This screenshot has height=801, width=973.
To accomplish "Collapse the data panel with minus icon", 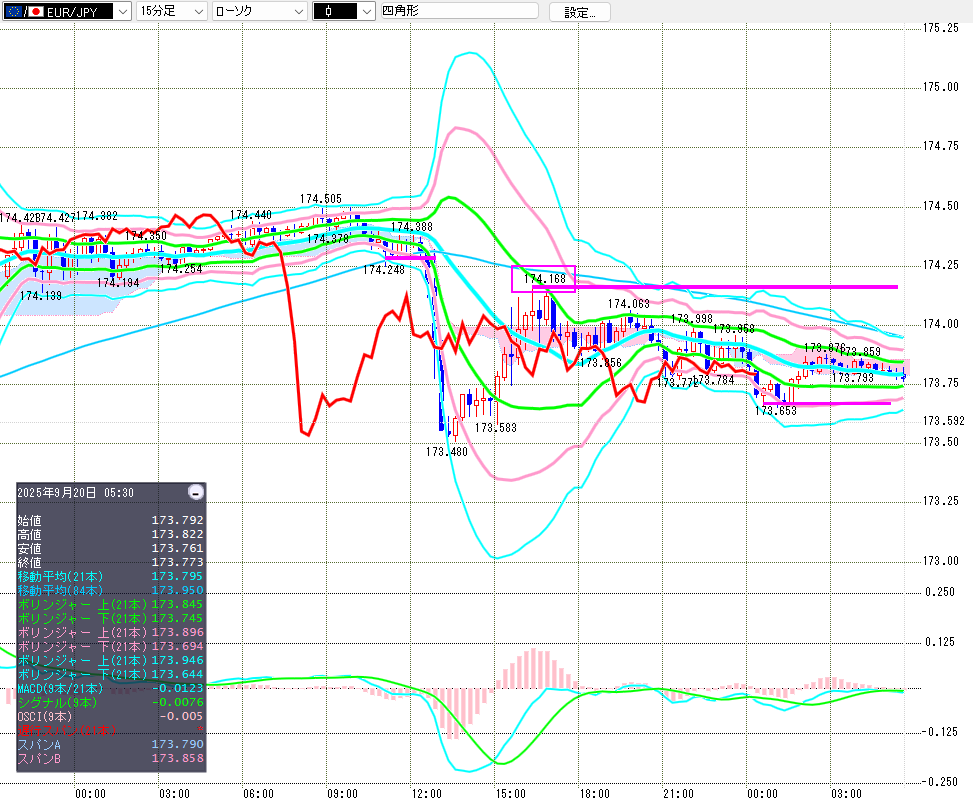I will click(x=196, y=492).
